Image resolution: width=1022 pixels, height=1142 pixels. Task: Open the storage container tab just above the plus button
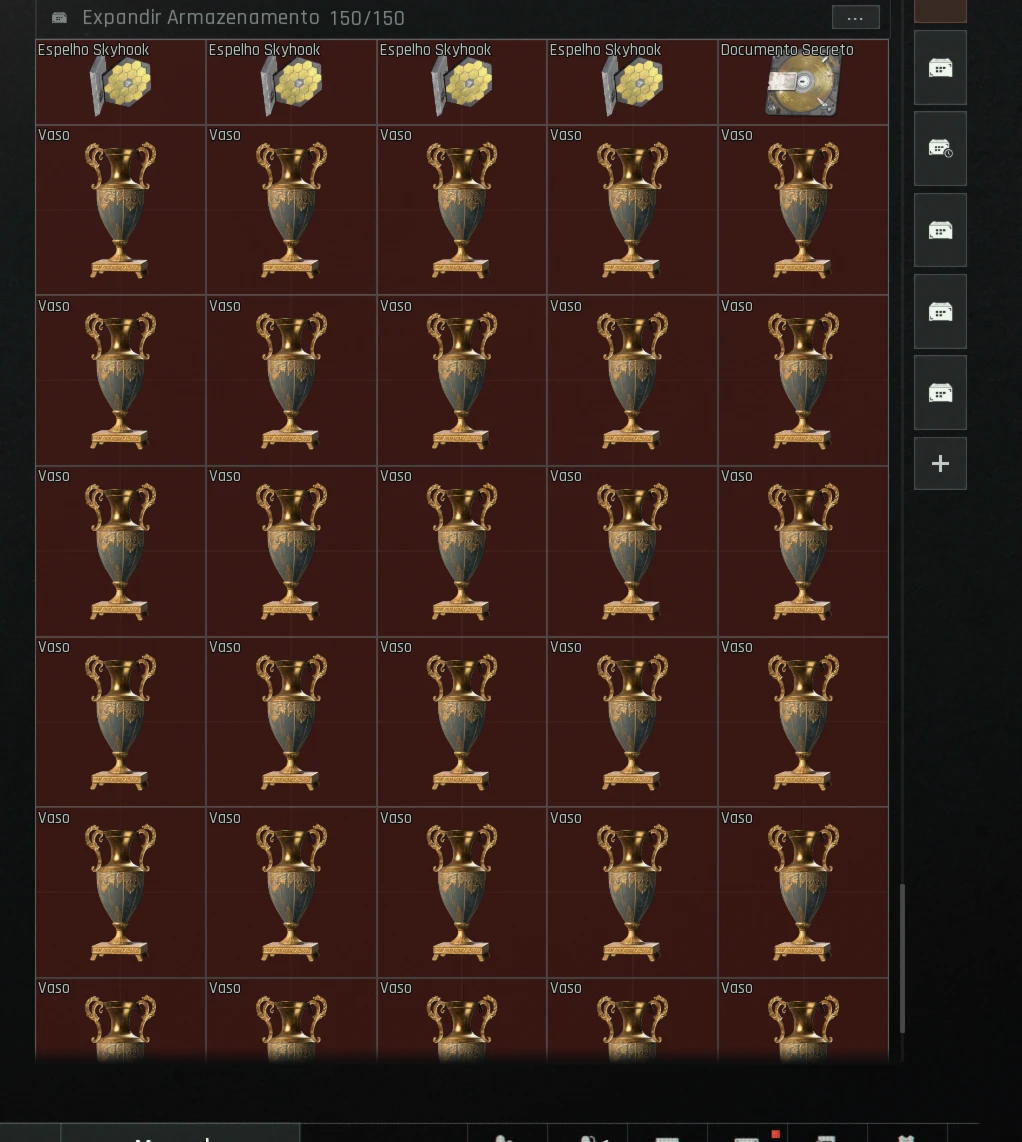tap(940, 393)
